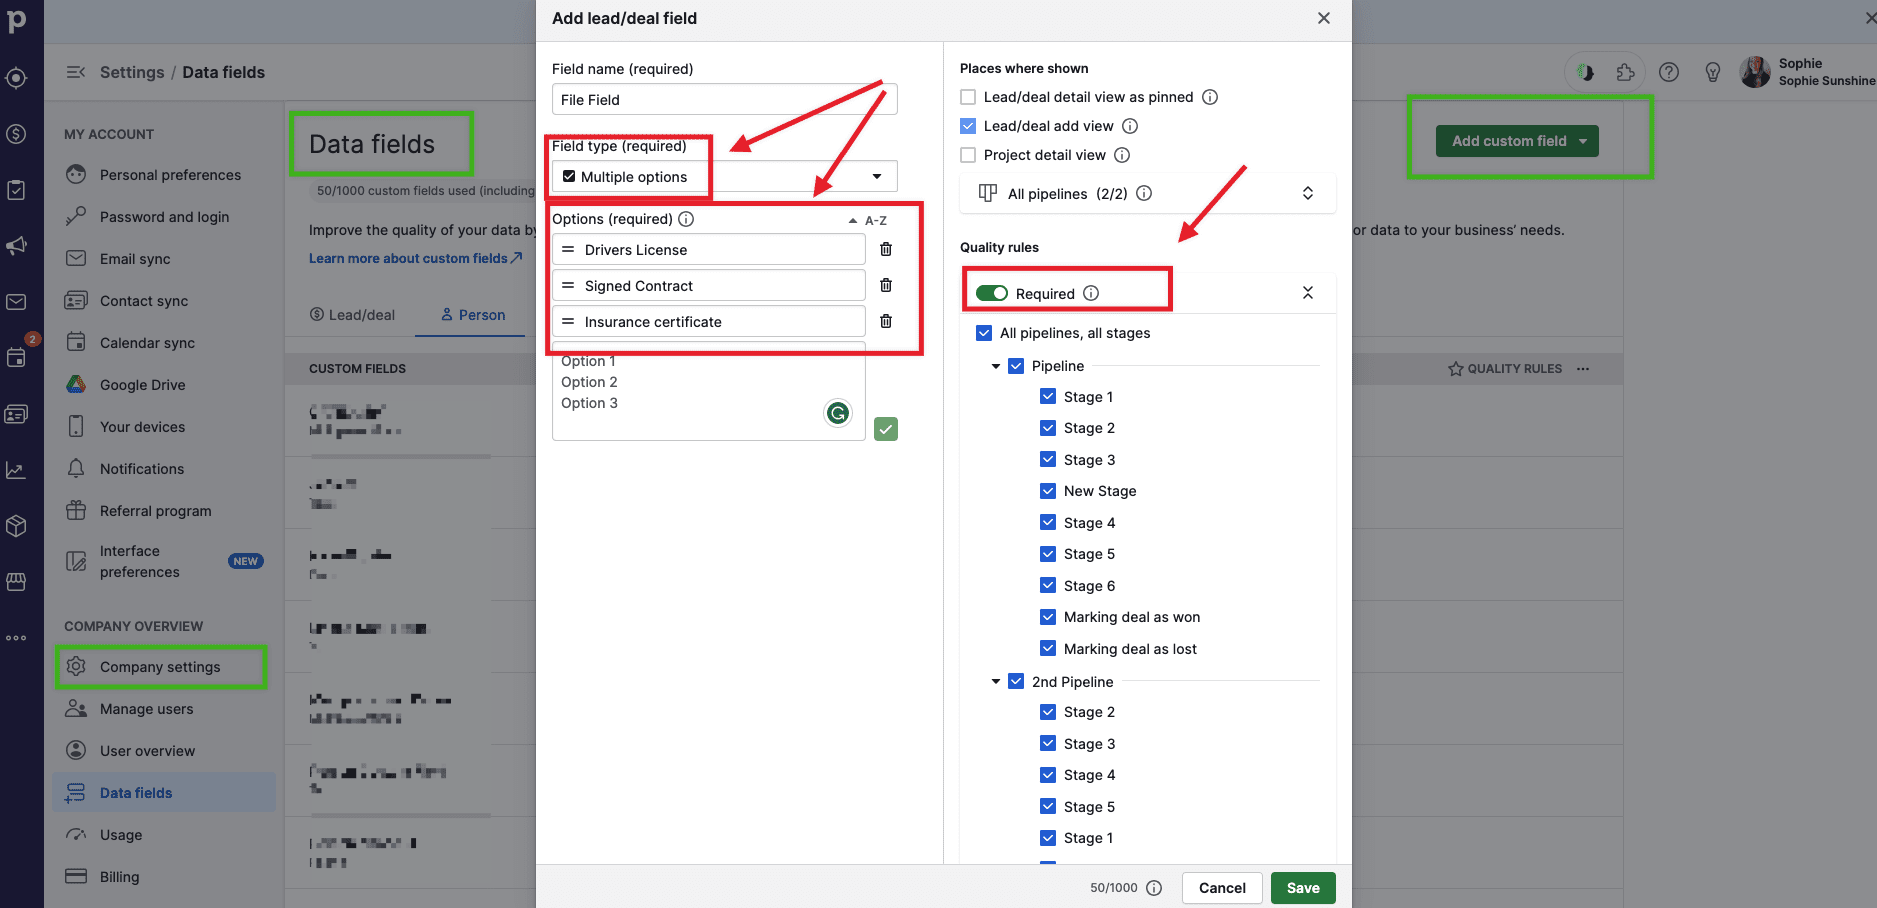The height and width of the screenshot is (908, 1877).
Task: Open Company settings in sidebar
Action: point(160,667)
